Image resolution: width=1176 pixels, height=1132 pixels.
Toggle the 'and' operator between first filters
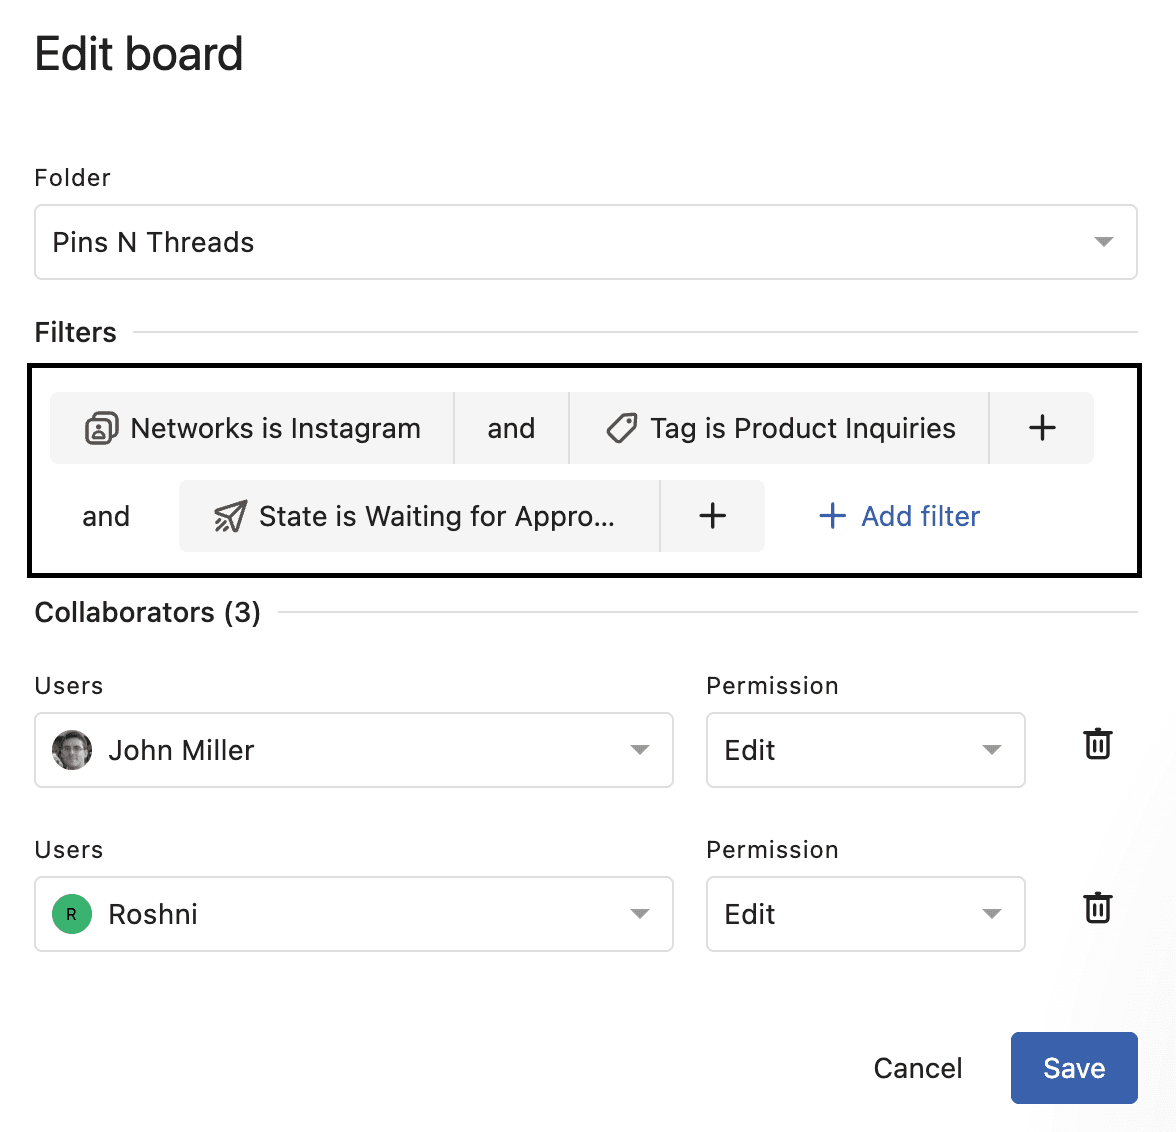[511, 428]
